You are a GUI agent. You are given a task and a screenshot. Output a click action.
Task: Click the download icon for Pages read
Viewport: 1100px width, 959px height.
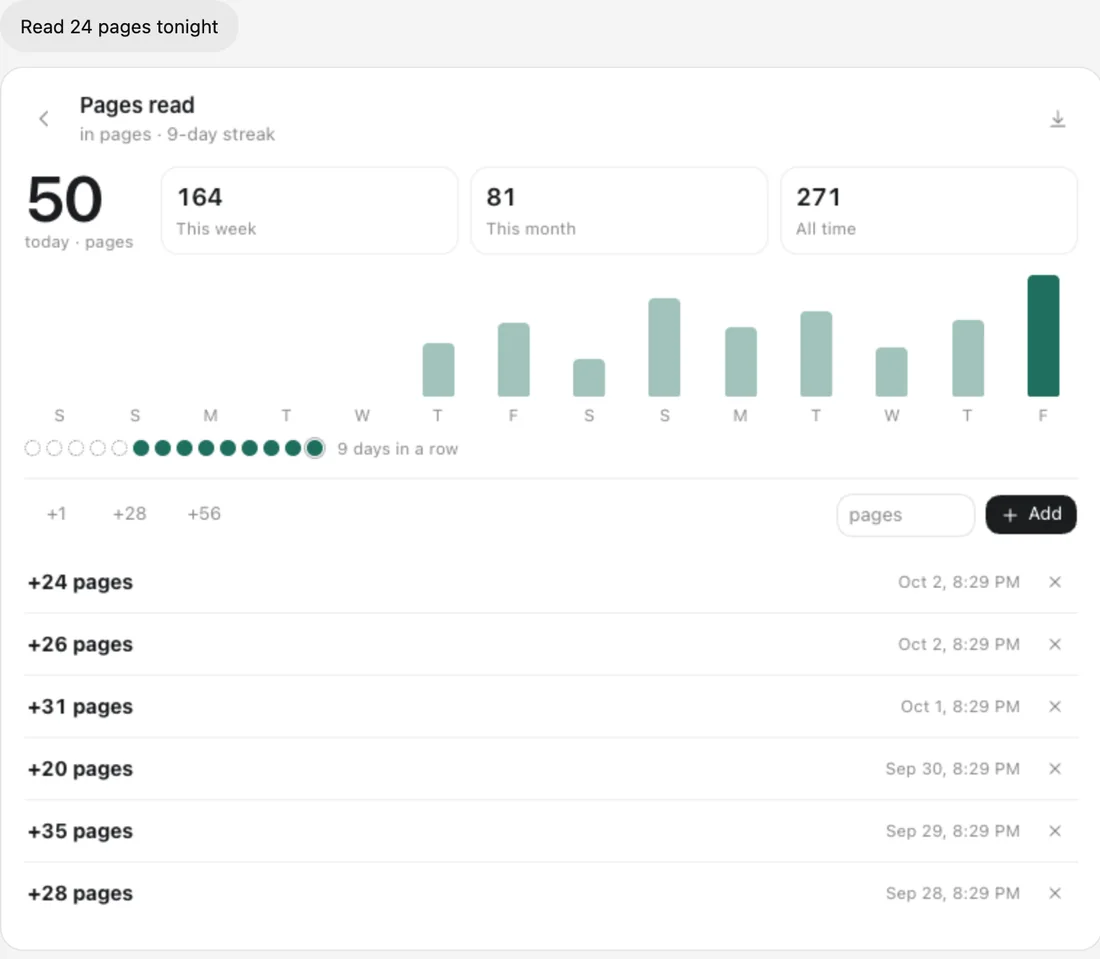point(1057,119)
